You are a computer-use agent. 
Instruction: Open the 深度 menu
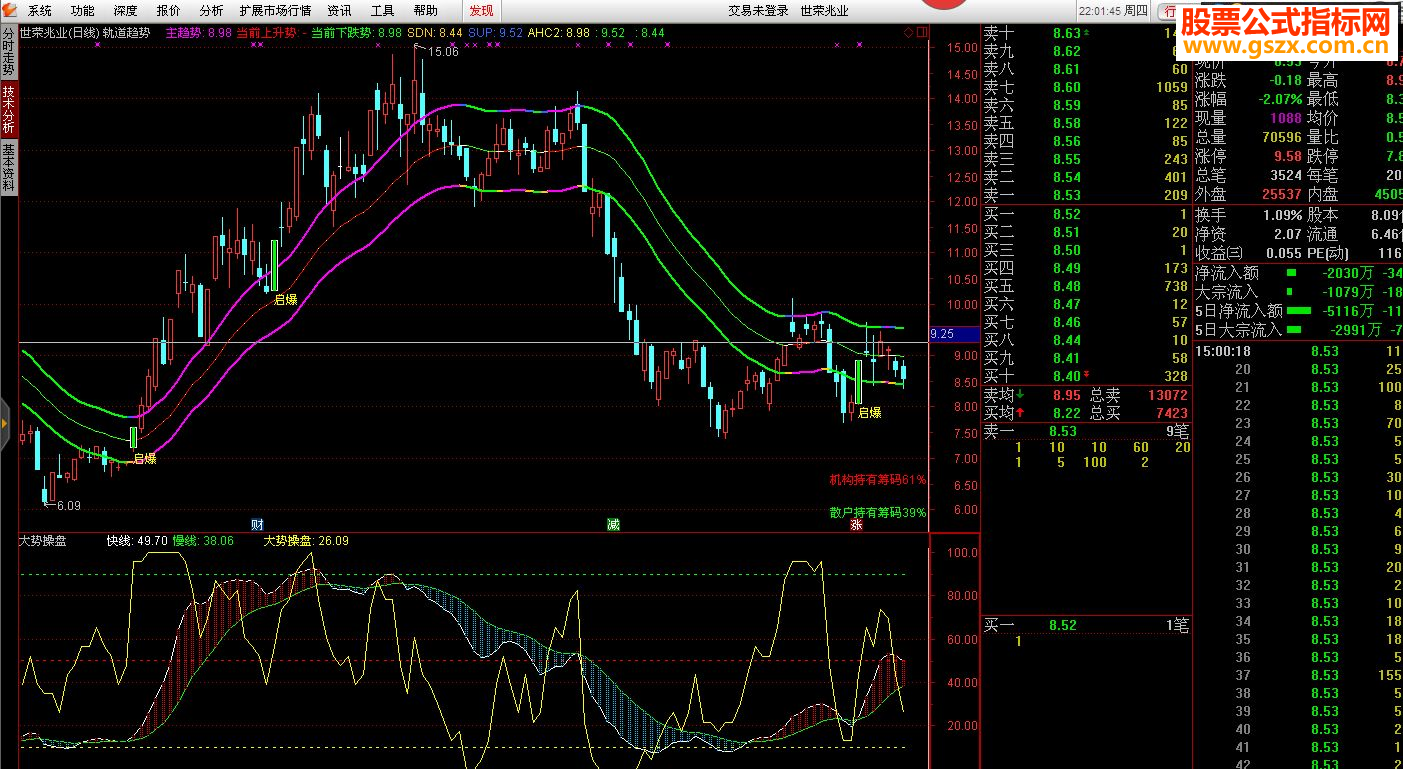pos(126,11)
